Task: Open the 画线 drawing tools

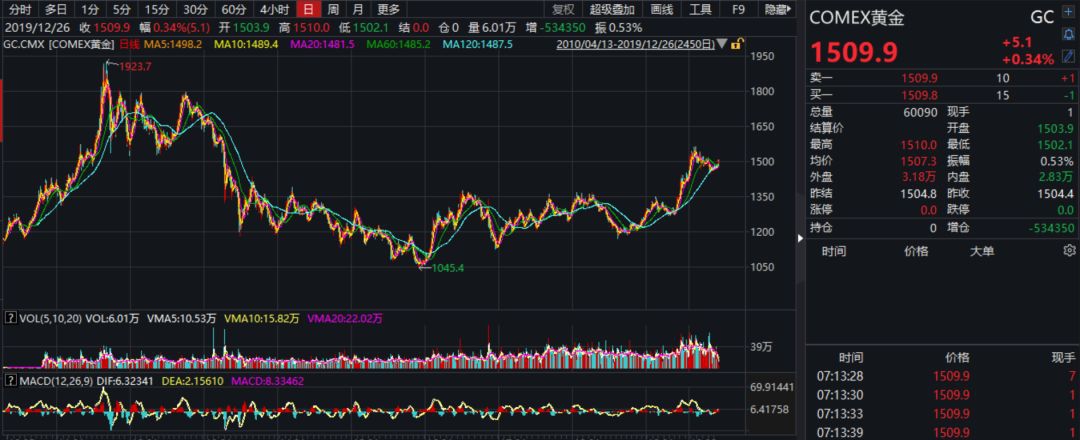Action: tap(662, 9)
